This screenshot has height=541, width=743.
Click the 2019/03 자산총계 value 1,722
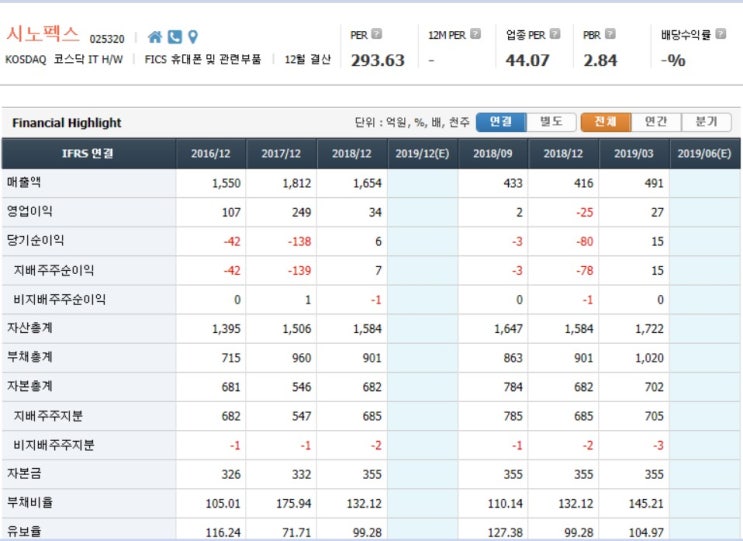click(x=649, y=329)
